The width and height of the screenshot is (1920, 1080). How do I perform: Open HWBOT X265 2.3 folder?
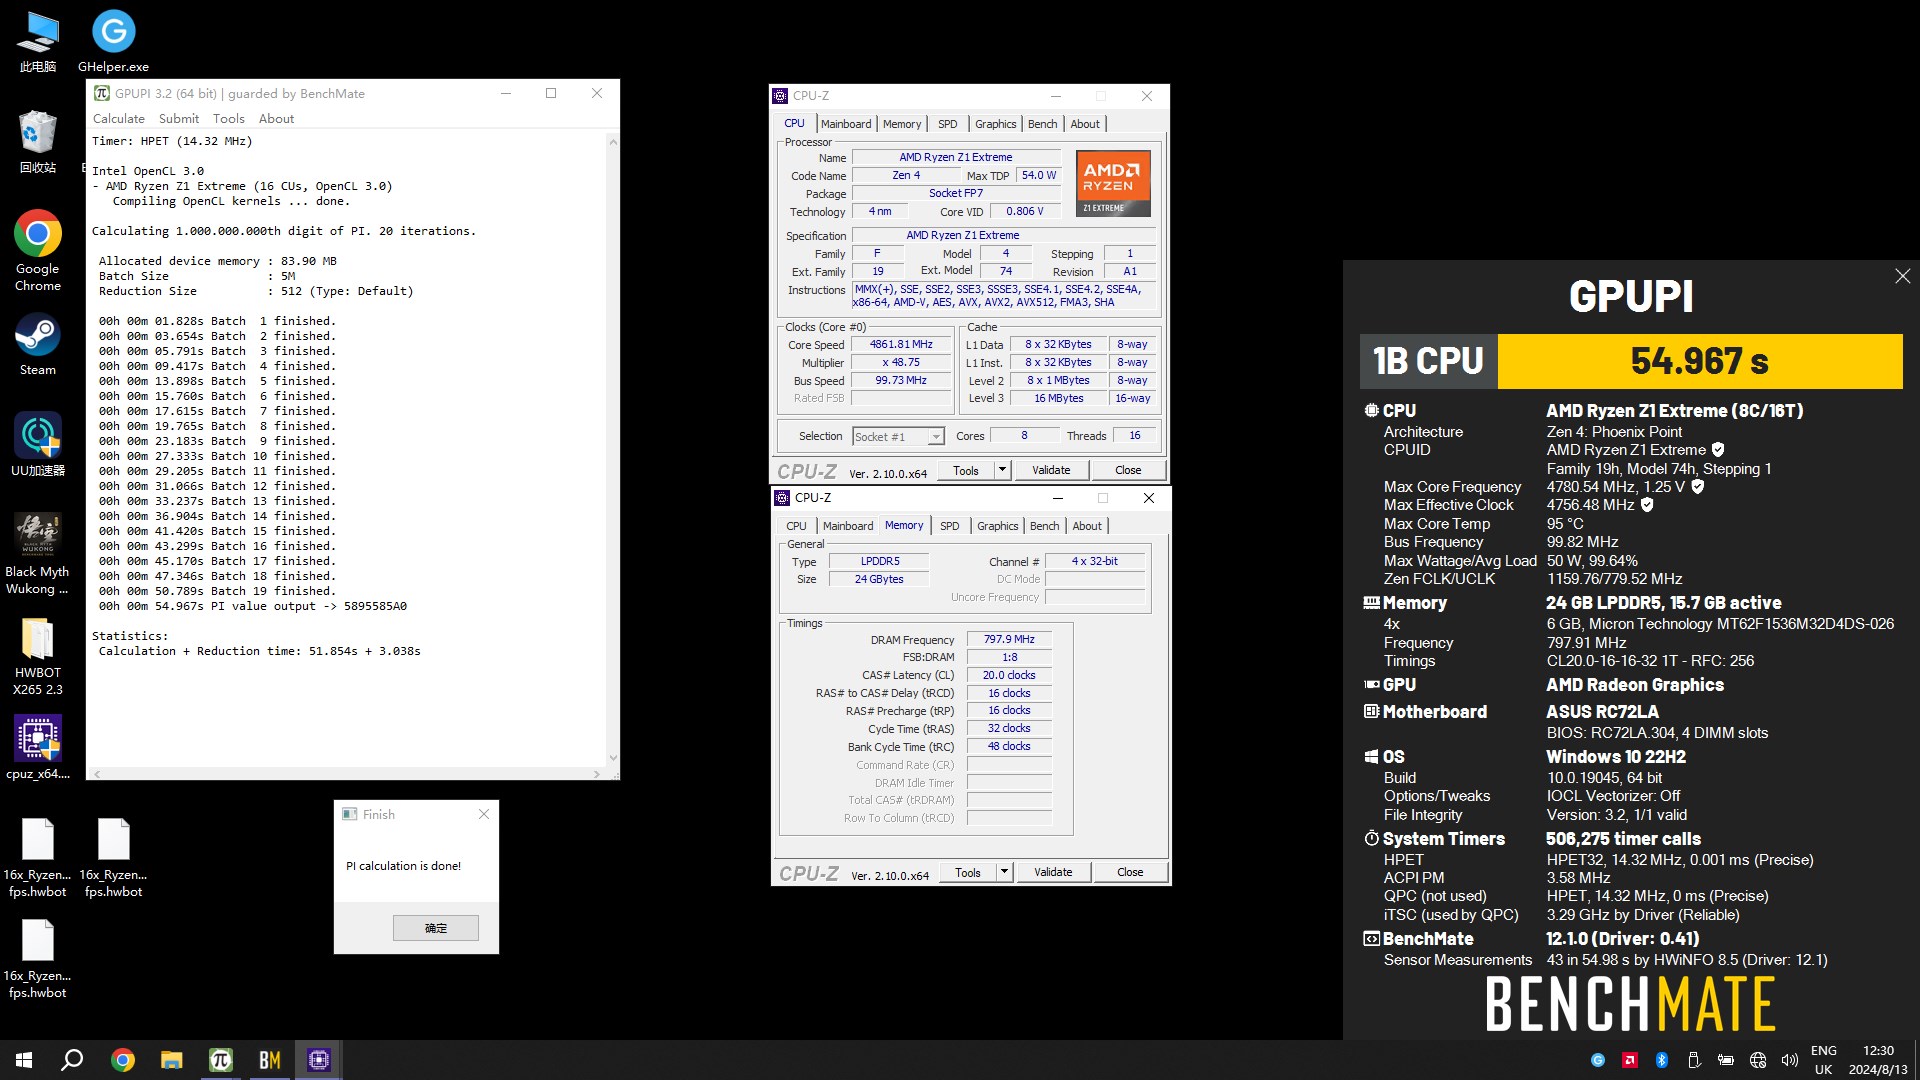click(38, 656)
